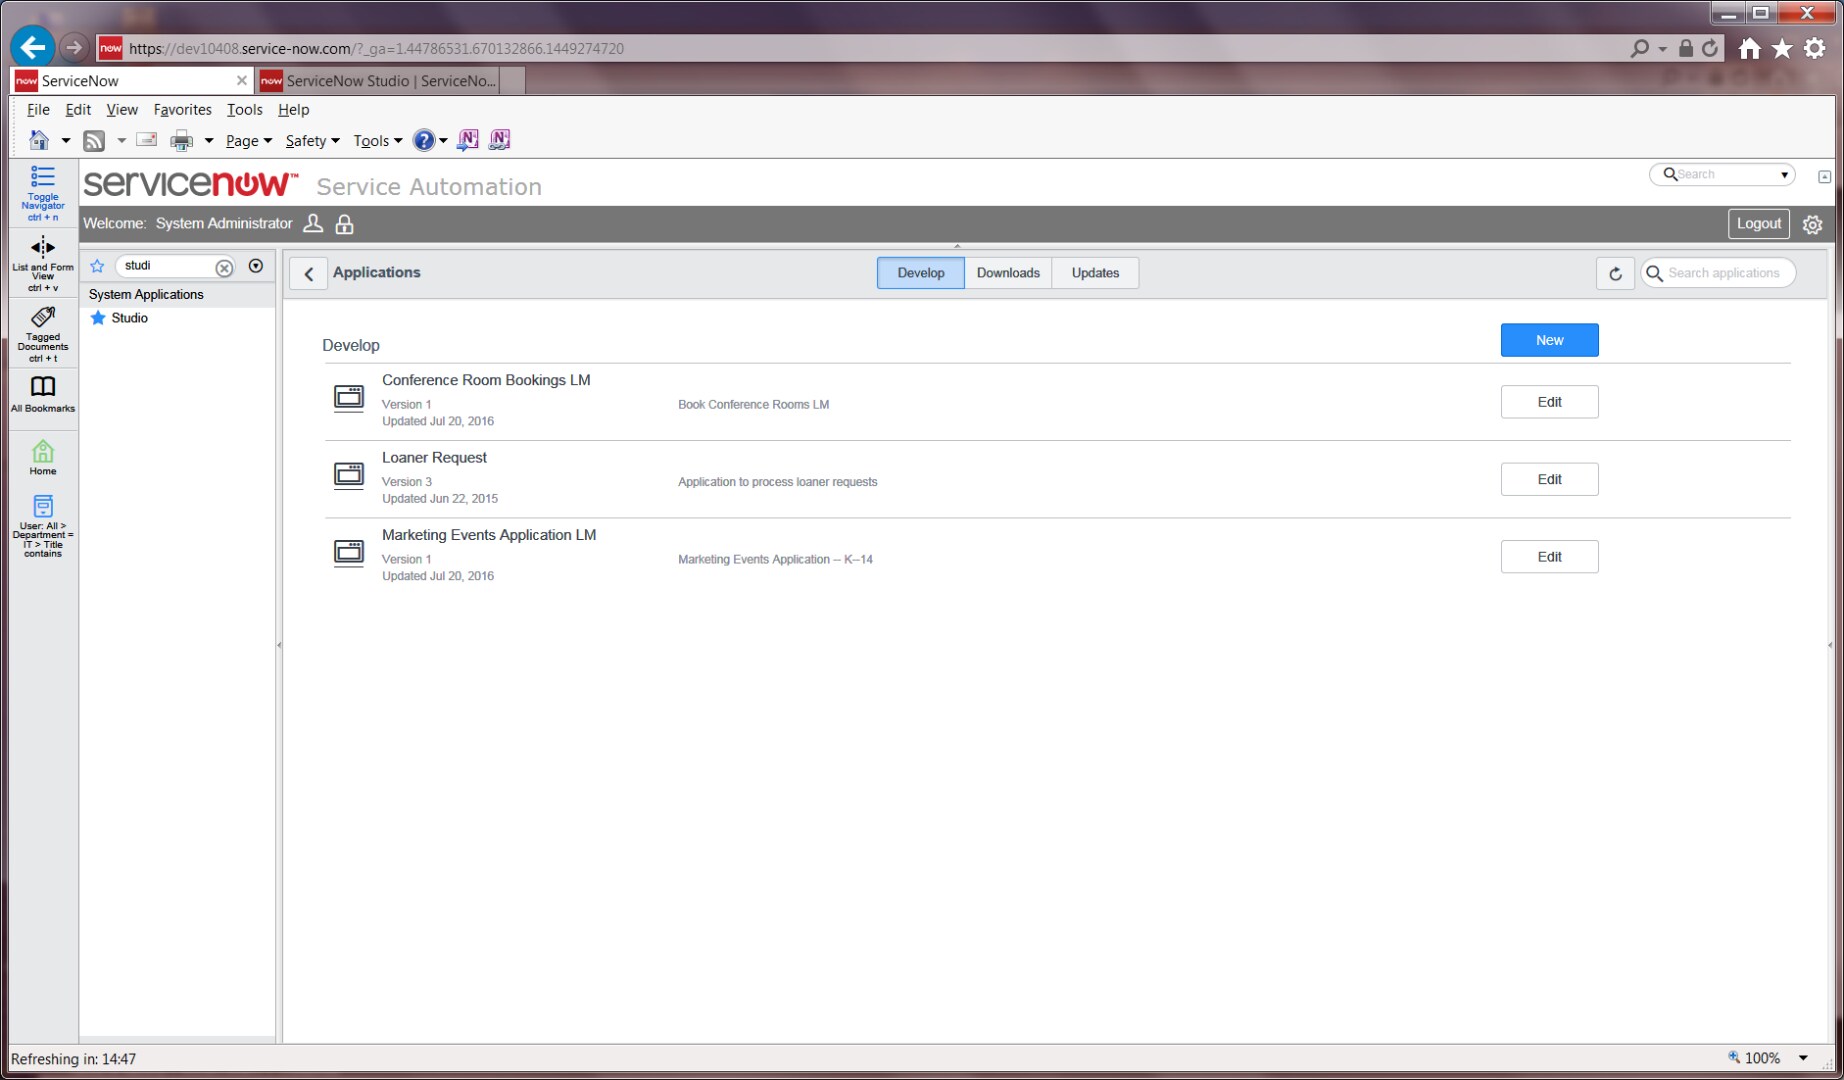Select the Develop tab

920,273
